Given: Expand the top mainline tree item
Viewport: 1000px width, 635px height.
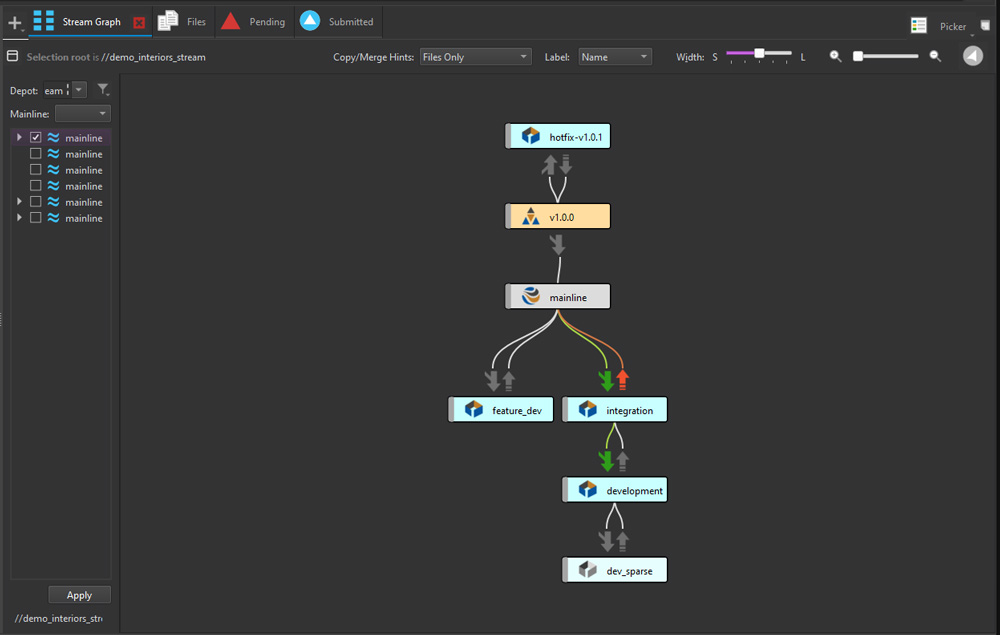Looking at the screenshot, I should [19, 137].
